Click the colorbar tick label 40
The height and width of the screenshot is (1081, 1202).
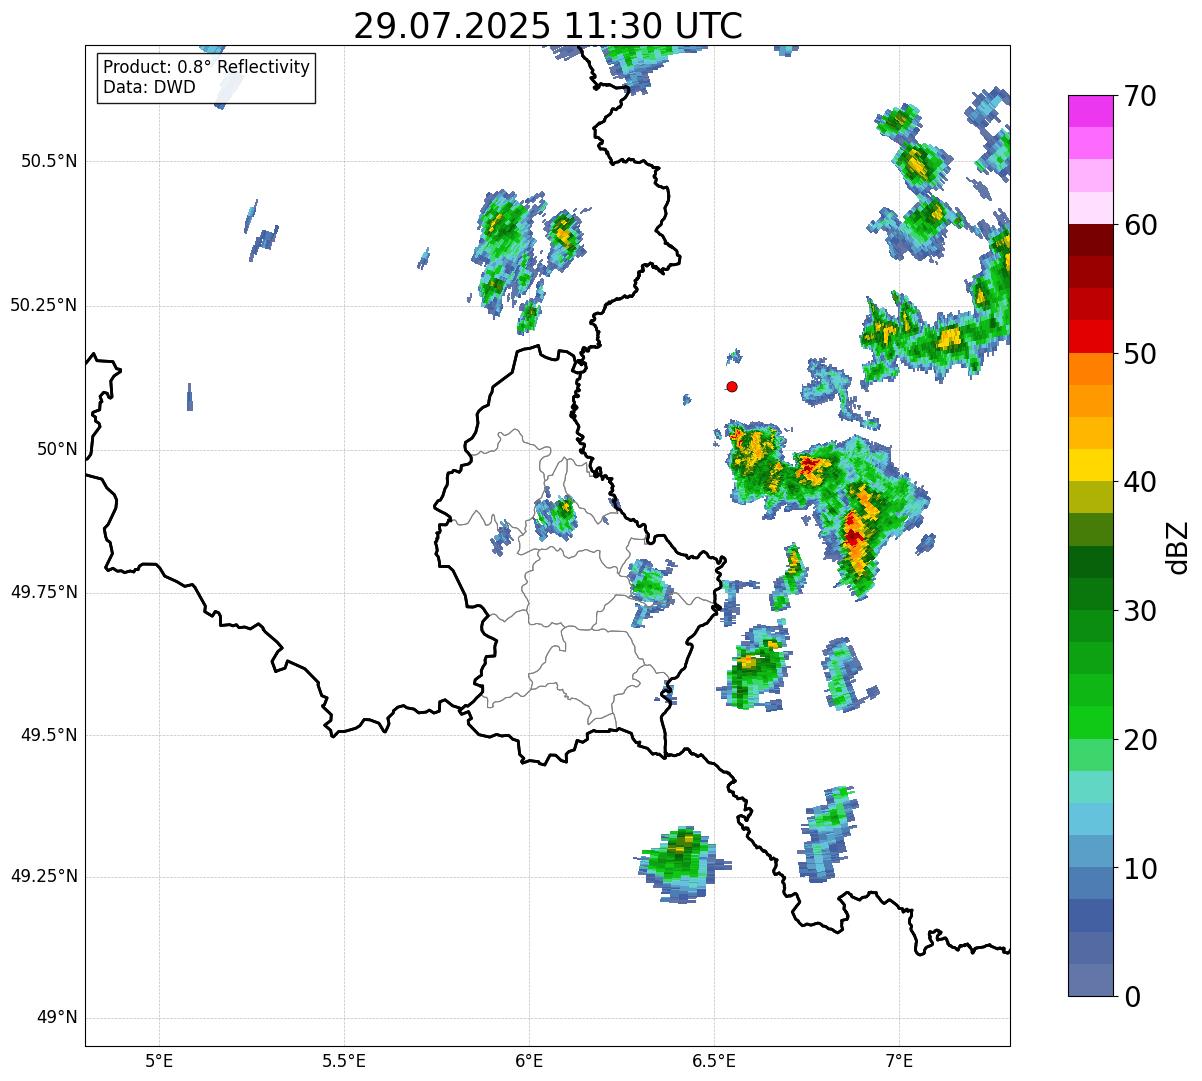click(x=1140, y=483)
